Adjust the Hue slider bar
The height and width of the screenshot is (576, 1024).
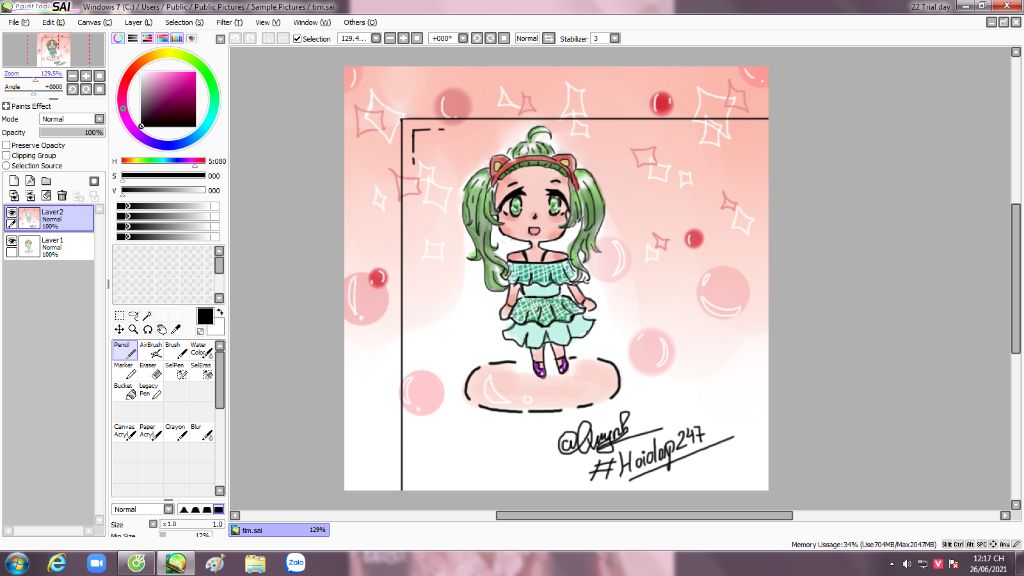(163, 161)
